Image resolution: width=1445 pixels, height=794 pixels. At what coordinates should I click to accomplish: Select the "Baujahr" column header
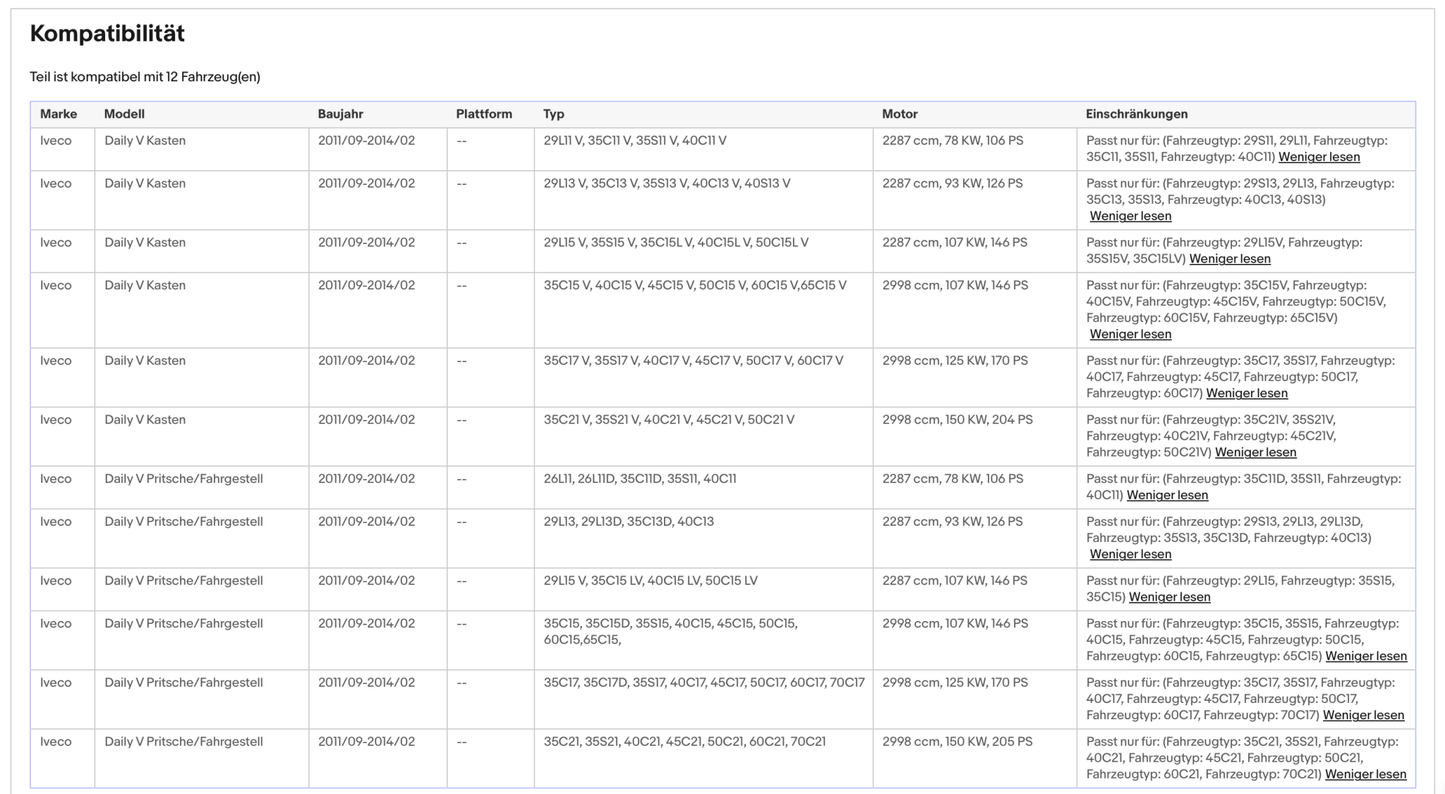(x=340, y=114)
